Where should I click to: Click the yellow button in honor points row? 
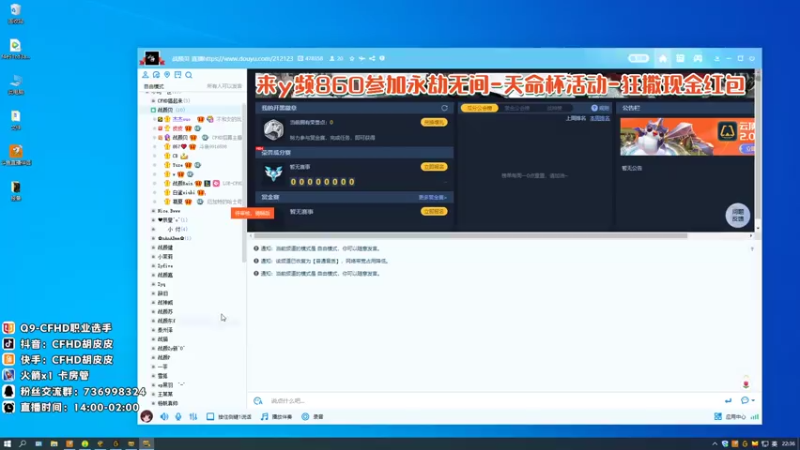click(434, 122)
